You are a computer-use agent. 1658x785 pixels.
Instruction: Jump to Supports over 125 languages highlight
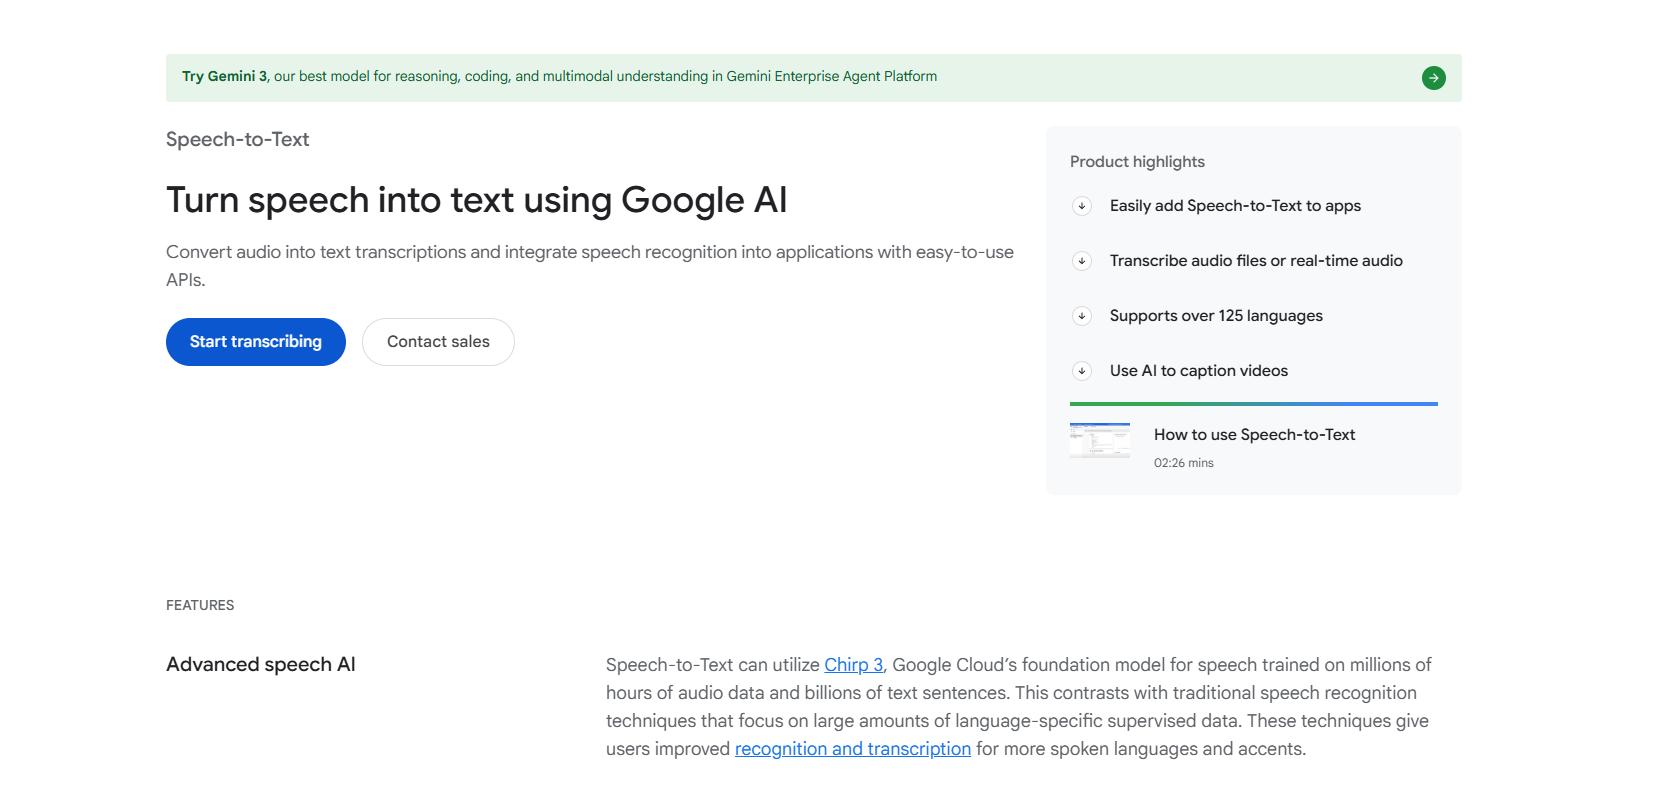pyautogui.click(x=1216, y=316)
